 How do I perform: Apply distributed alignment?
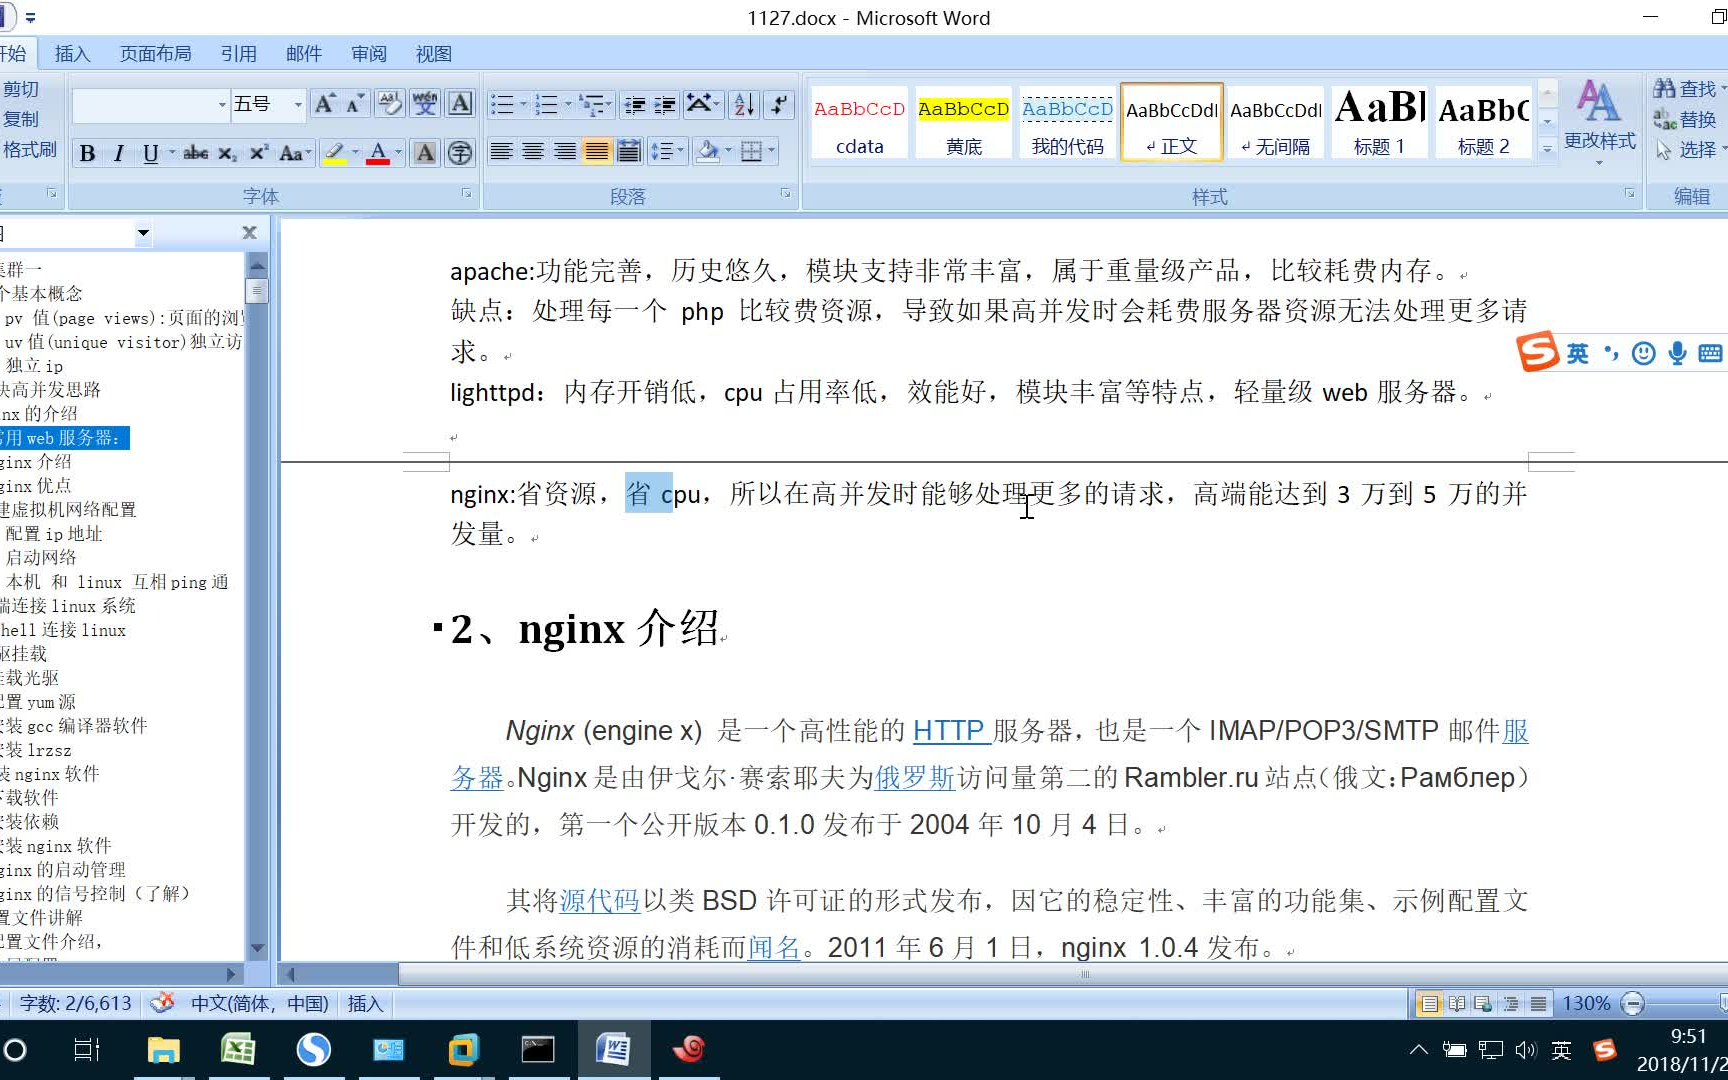click(x=629, y=151)
